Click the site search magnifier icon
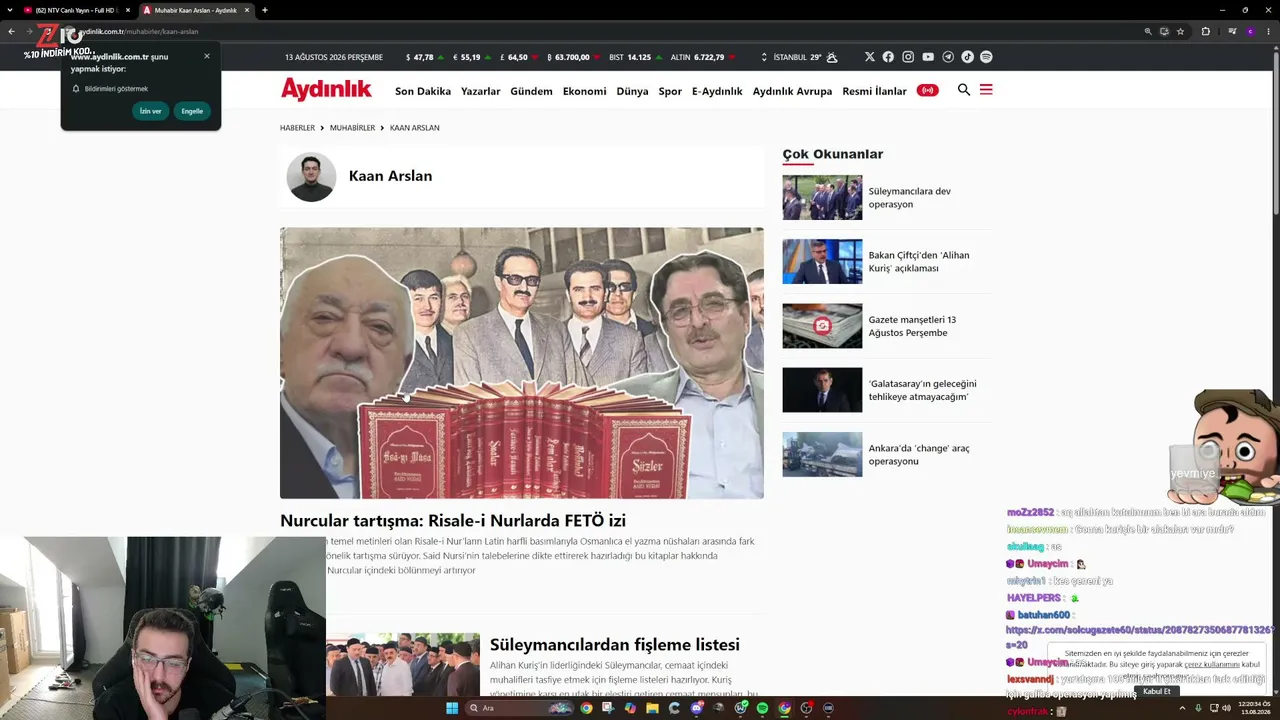1280x720 pixels. pyautogui.click(x=964, y=90)
